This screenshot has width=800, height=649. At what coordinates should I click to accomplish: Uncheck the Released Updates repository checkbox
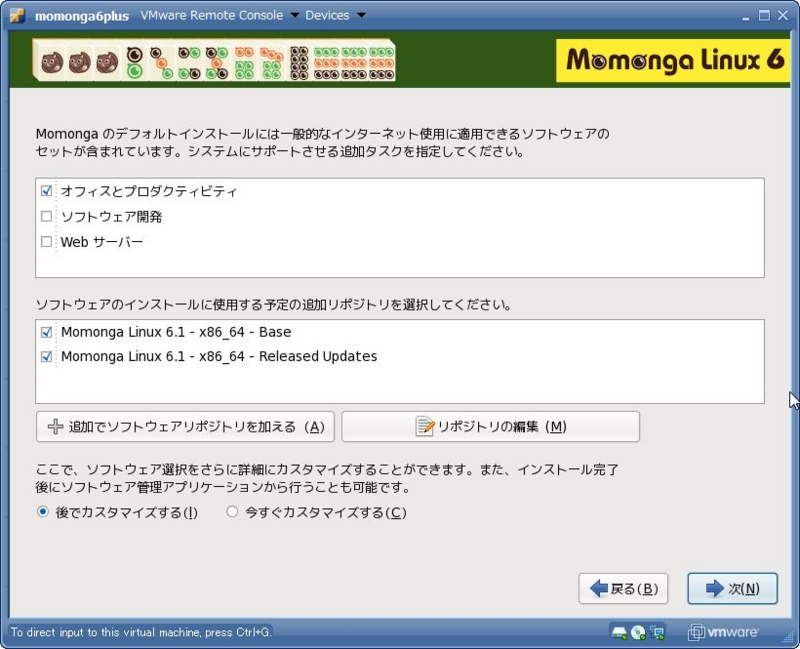(x=46, y=356)
